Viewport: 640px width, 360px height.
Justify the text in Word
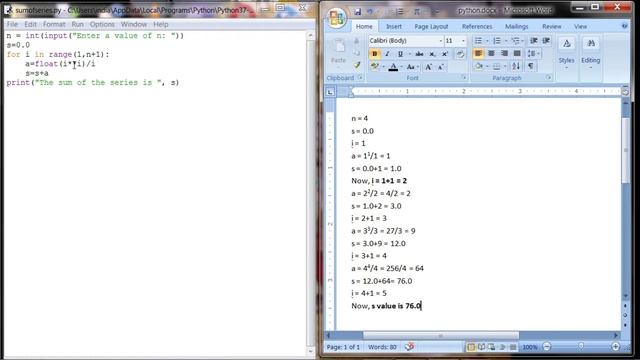tap(517, 53)
